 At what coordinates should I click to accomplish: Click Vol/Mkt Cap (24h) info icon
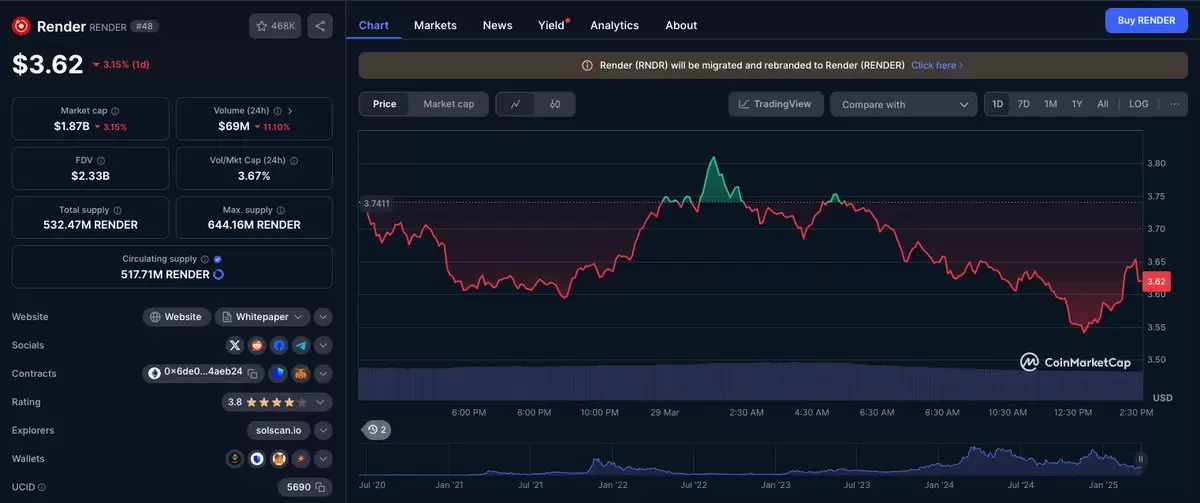294,160
